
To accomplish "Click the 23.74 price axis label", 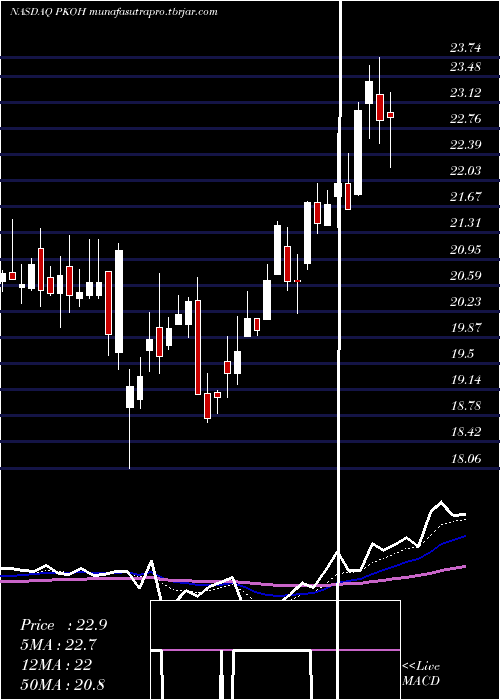I will point(466,48).
